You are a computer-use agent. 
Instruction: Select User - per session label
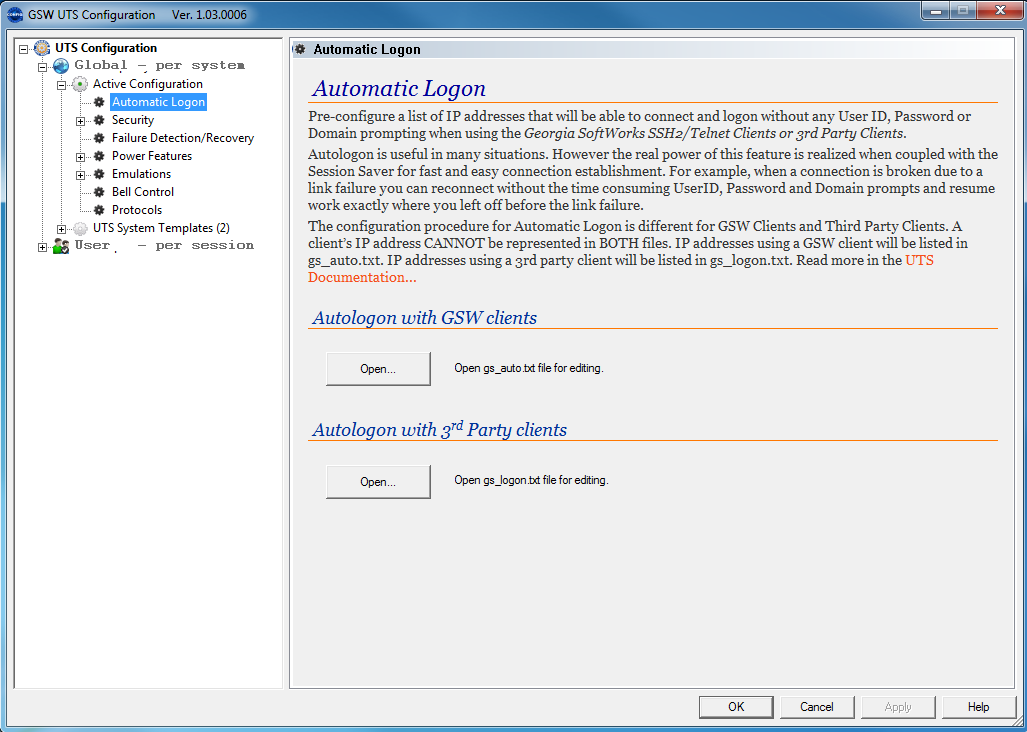tap(164, 246)
